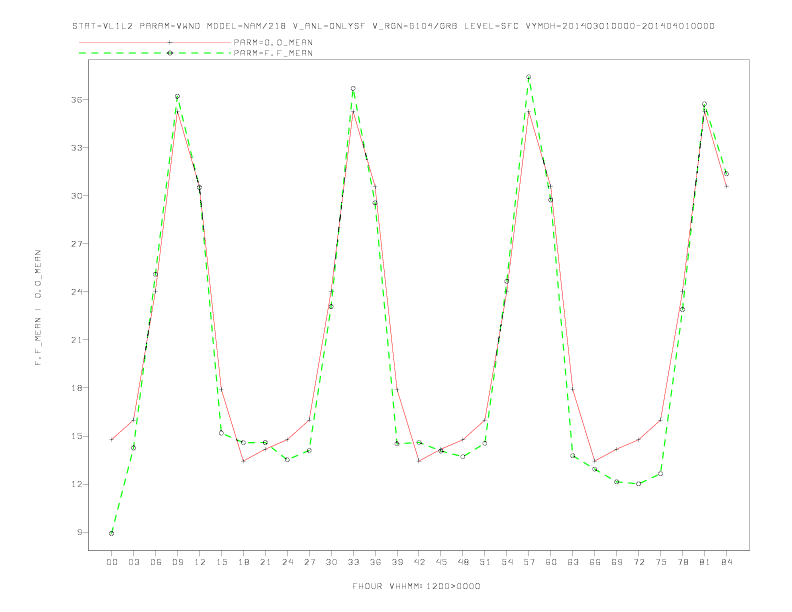Click x-axis tick label 24
The height and width of the screenshot is (612, 792).
pos(287,562)
